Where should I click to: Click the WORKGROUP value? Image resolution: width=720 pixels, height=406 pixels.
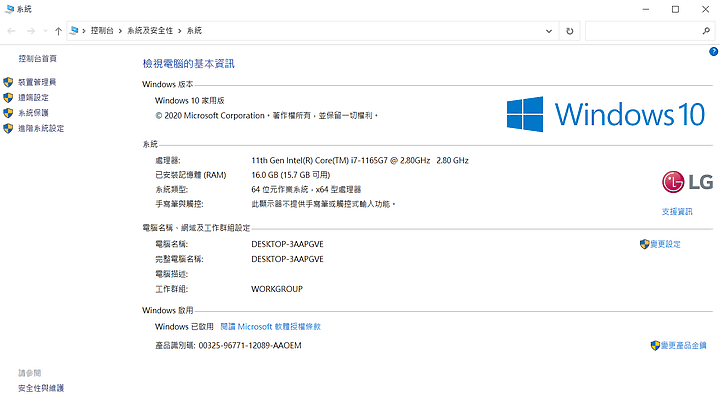277,289
